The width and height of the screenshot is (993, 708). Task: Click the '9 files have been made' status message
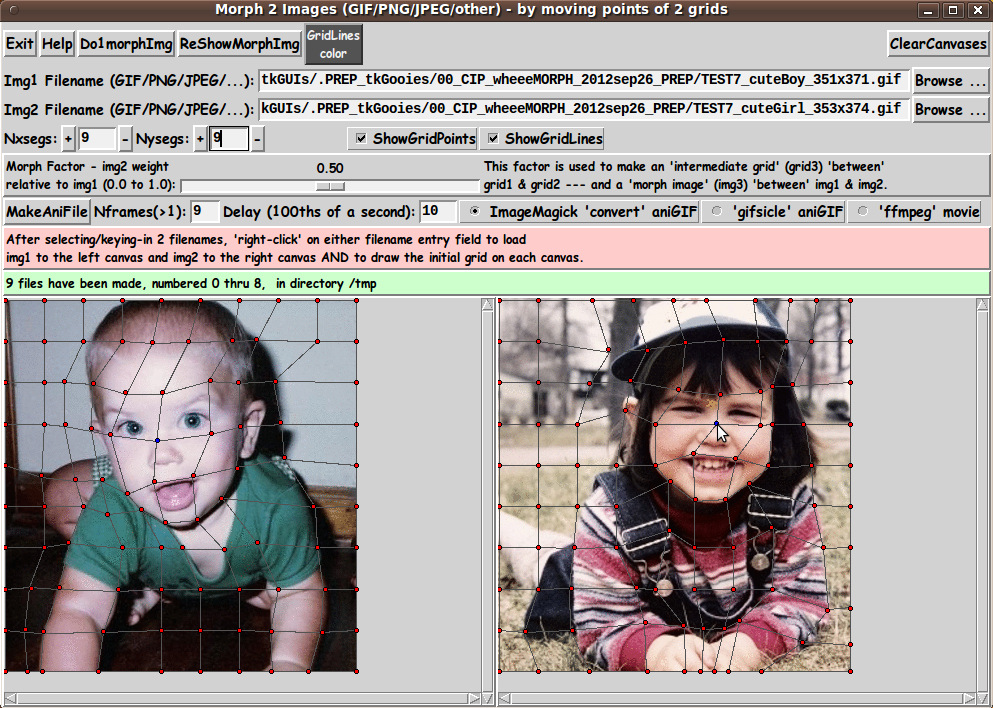pos(191,284)
